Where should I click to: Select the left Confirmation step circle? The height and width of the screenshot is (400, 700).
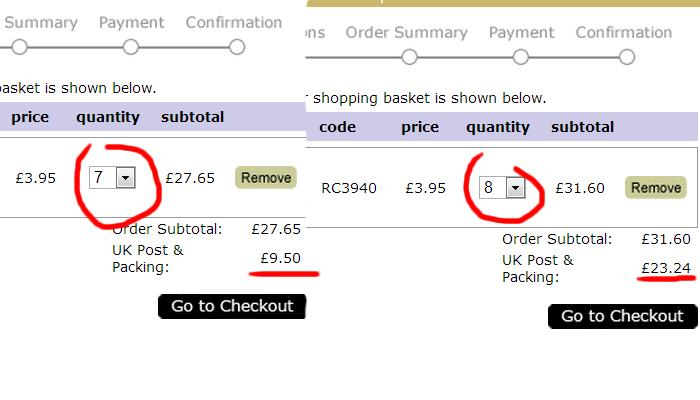pos(237,47)
